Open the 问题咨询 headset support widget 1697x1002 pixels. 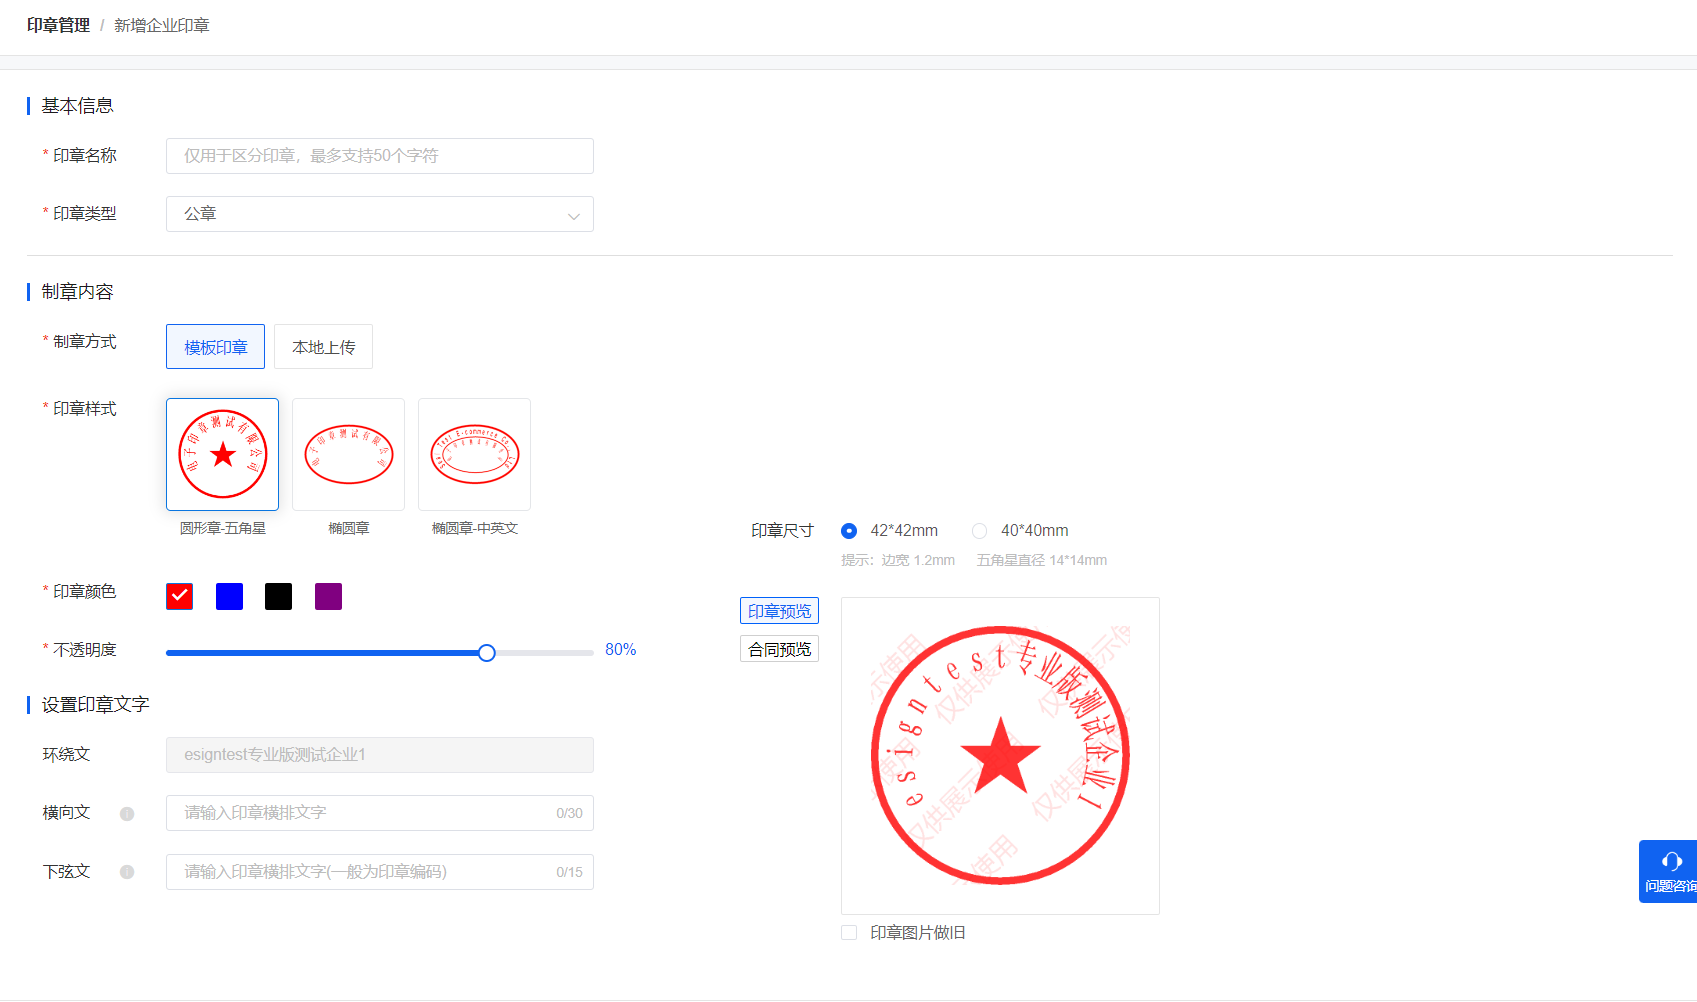pyautogui.click(x=1668, y=871)
